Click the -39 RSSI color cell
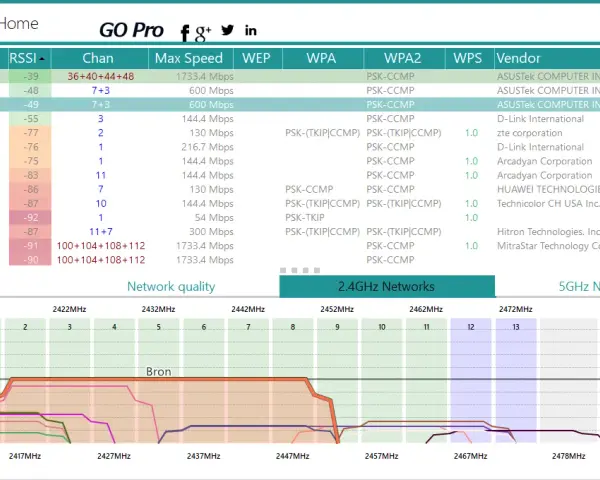Image resolution: width=600 pixels, height=480 pixels. click(x=30, y=76)
